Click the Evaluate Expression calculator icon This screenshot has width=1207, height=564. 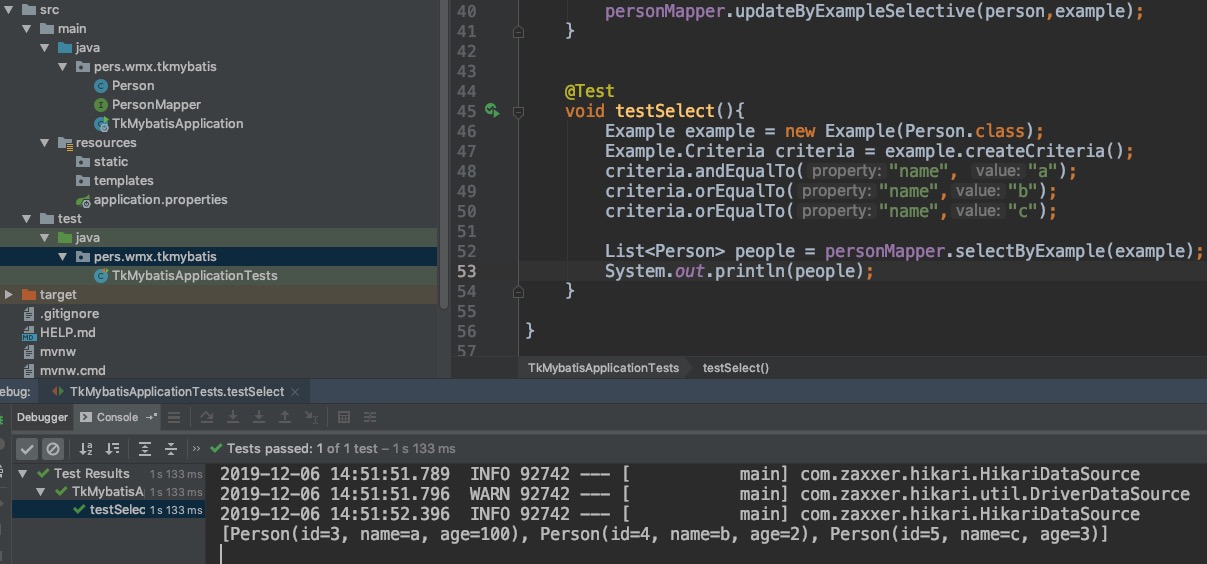click(x=343, y=417)
